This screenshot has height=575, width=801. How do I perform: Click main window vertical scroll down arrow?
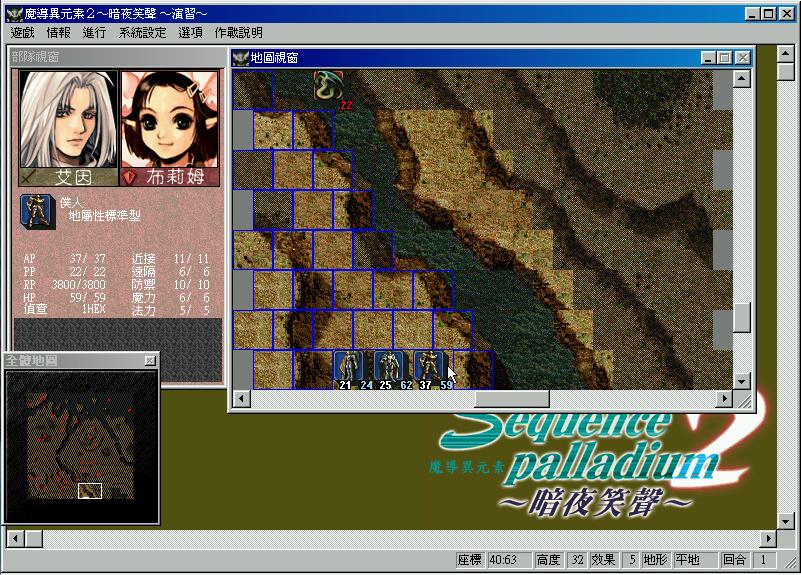[x=786, y=521]
